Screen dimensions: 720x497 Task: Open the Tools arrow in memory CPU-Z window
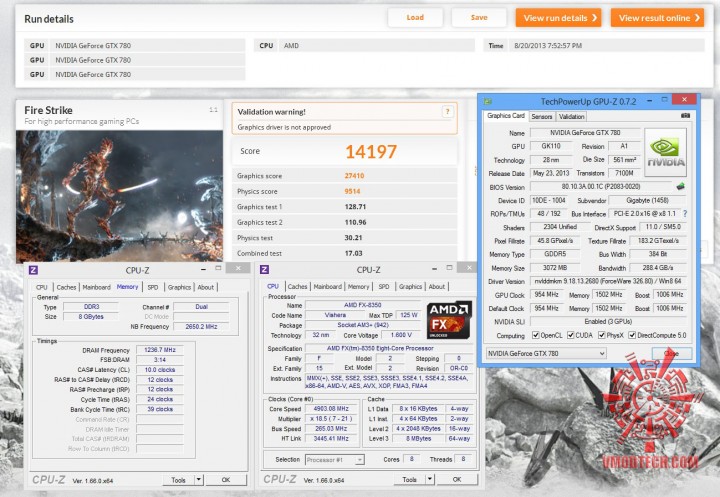[198, 480]
